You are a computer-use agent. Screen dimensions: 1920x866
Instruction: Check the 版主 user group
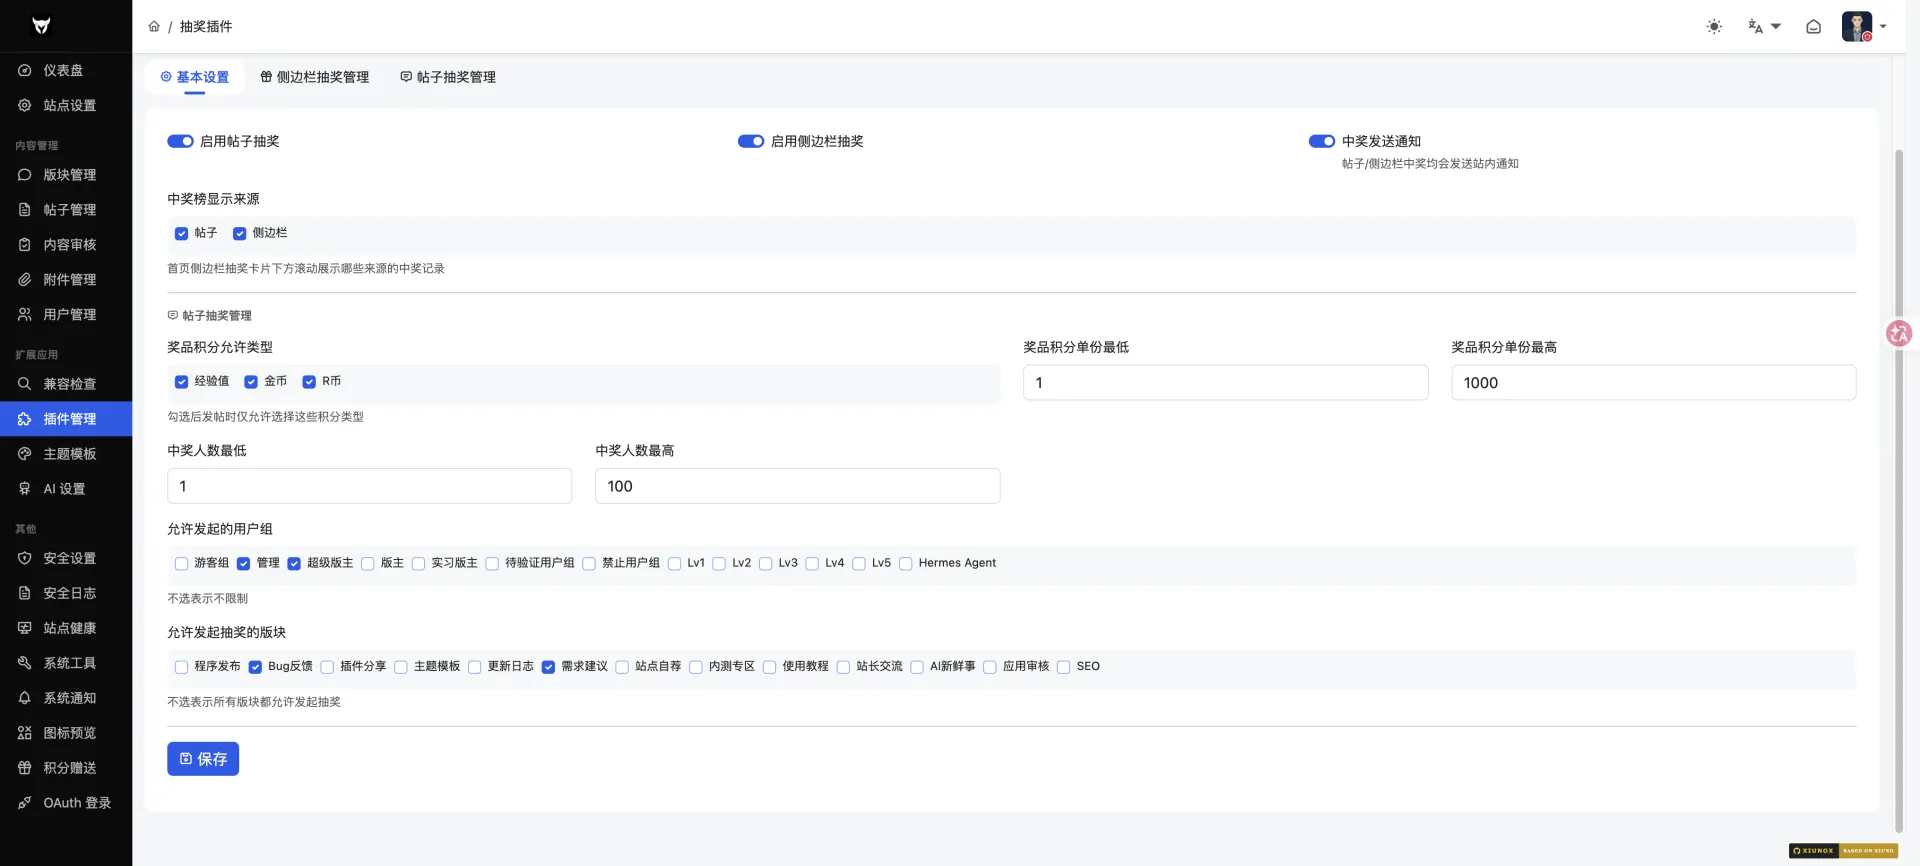click(x=367, y=564)
